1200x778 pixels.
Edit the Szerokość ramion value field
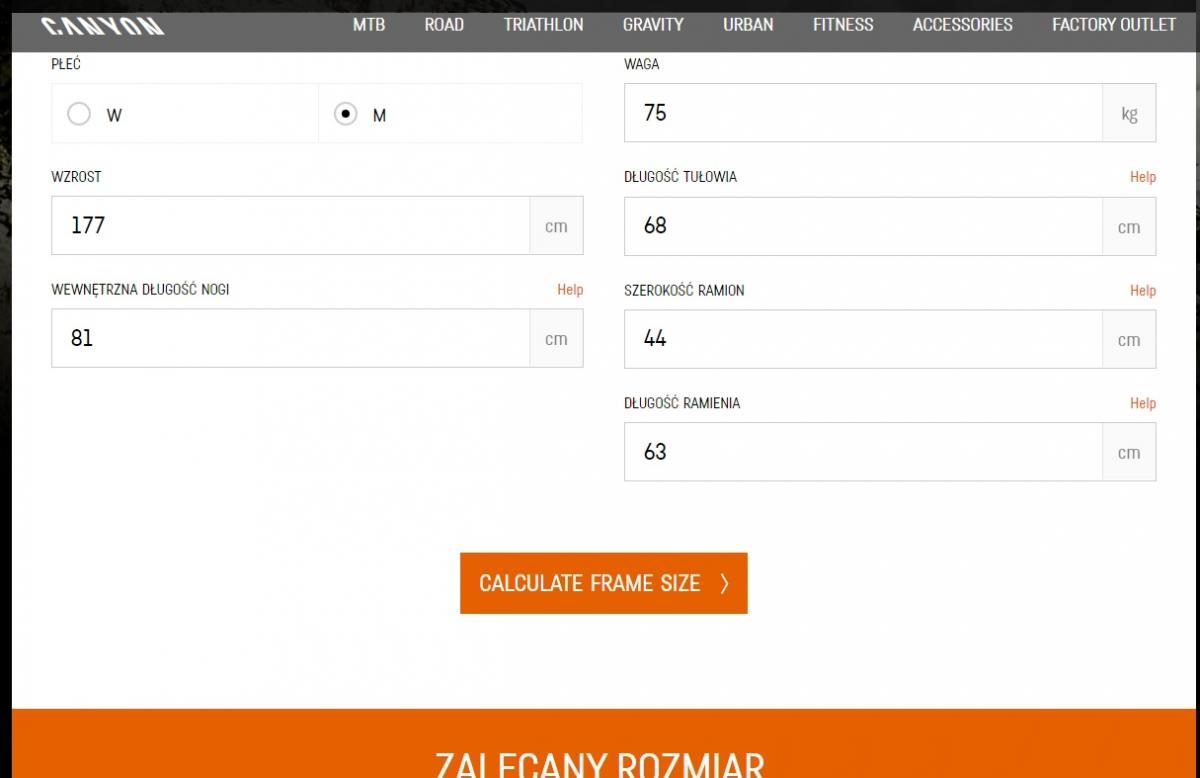click(863, 339)
